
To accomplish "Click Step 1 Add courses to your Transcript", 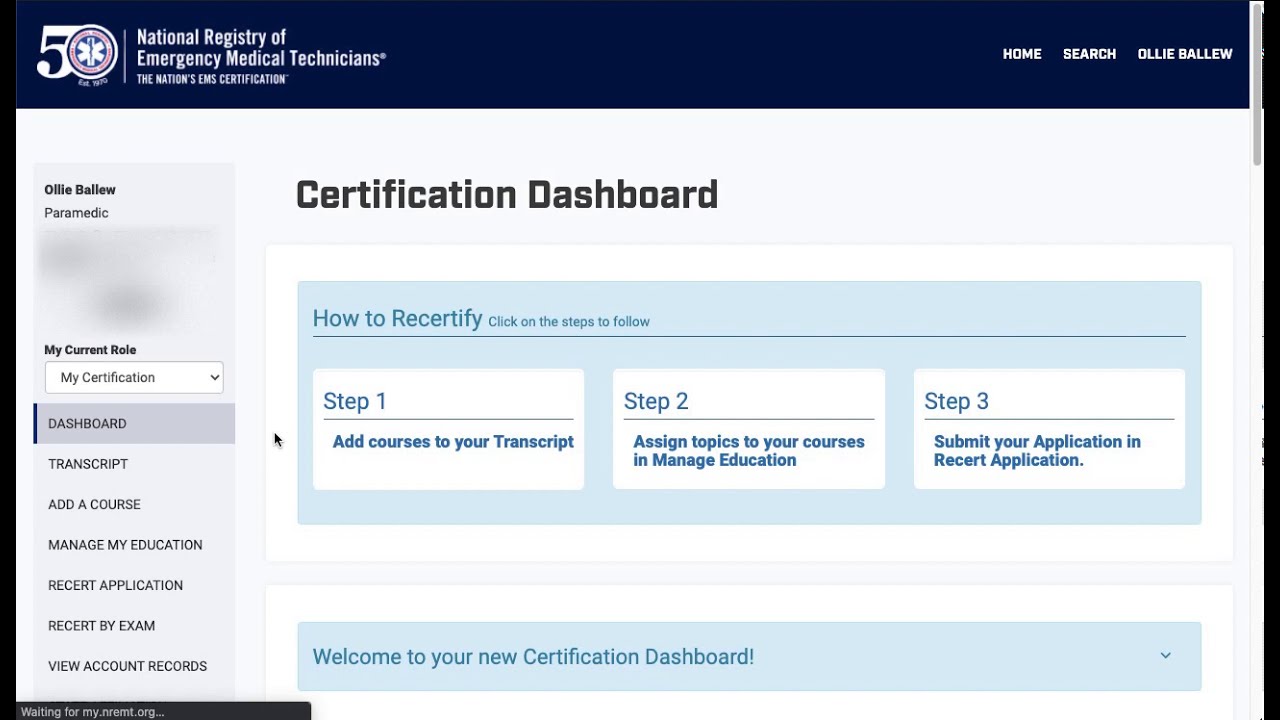I will (x=448, y=429).
